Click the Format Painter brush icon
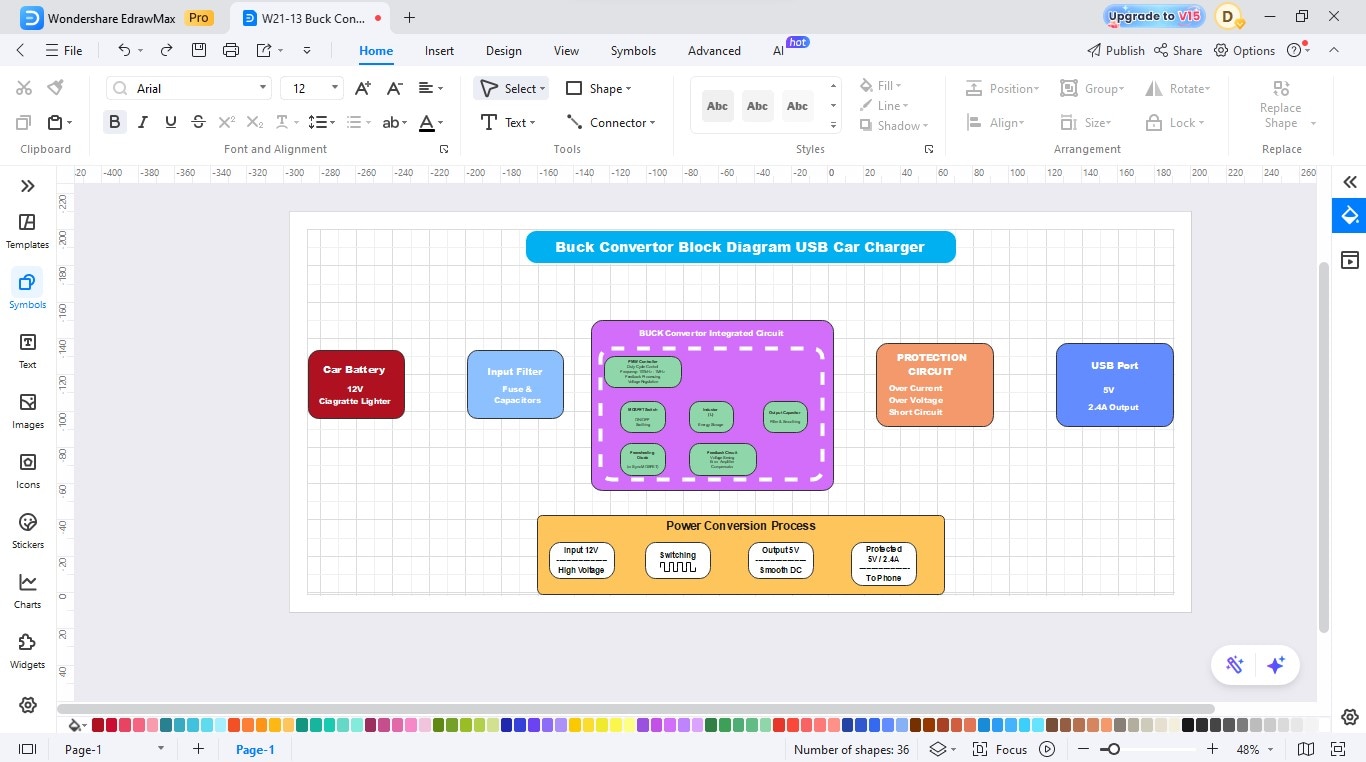The image size is (1366, 762). (x=55, y=88)
